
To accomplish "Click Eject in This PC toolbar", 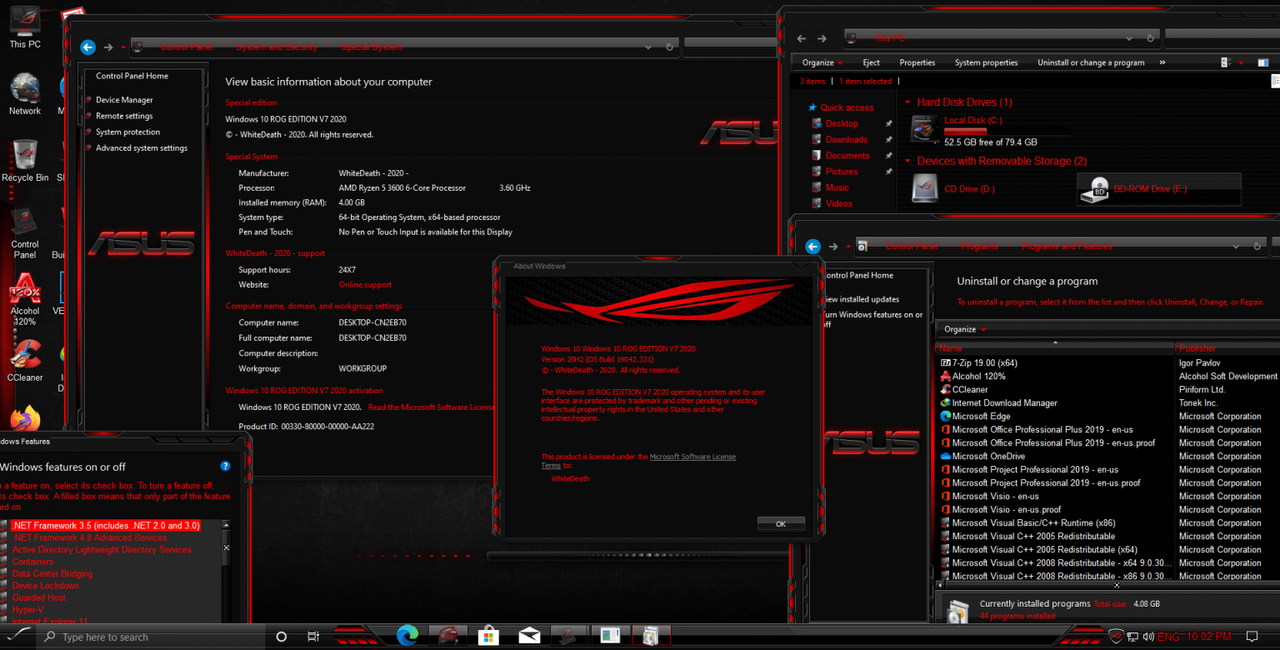I will tap(871, 62).
